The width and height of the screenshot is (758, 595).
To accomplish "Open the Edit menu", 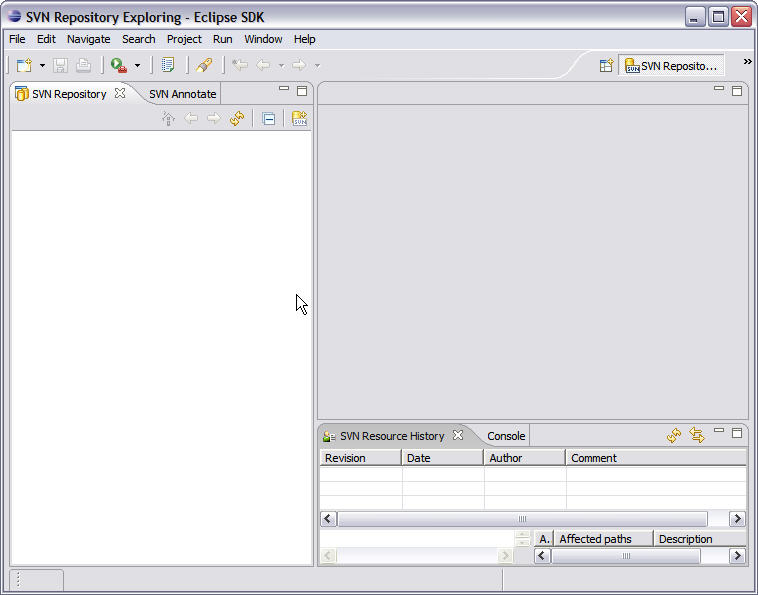I will [46, 39].
